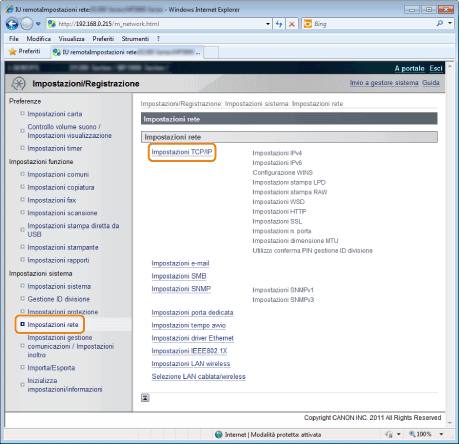Screen dimensions: 459x444
Task: Open the address bar URL dropdown
Action: click(268, 24)
